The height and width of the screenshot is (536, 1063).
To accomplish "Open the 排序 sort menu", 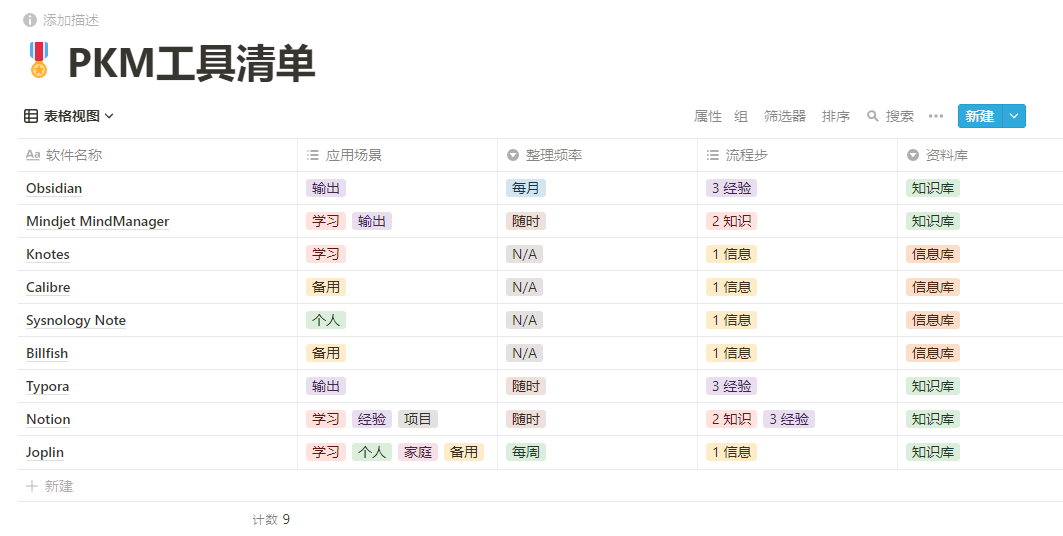I will point(836,117).
